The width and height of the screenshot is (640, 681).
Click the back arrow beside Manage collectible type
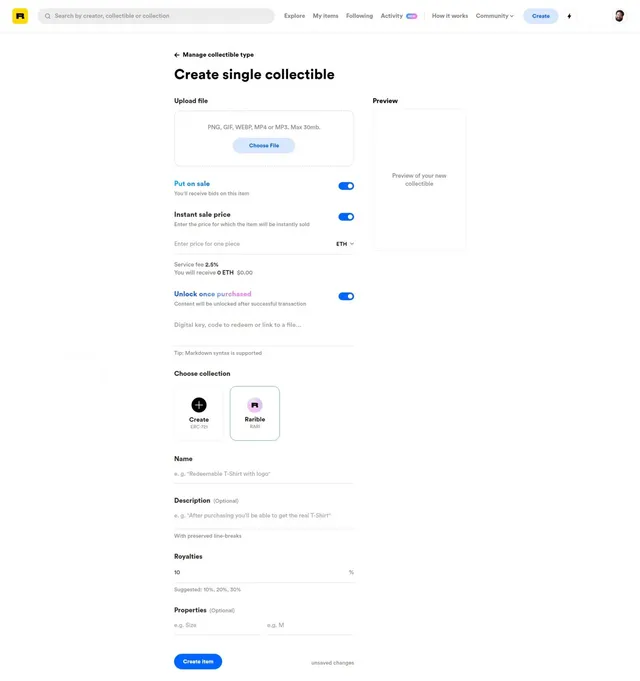point(177,55)
